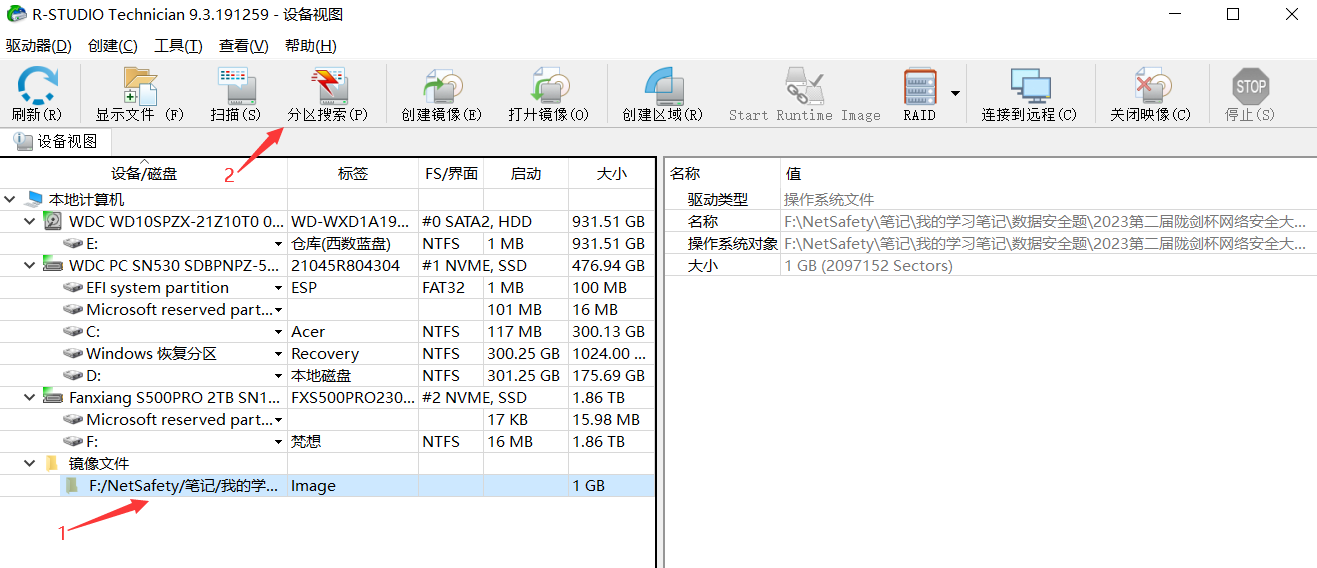Choose 创建区域(R) create region tool
Screen dimensions: 1317x568
(662, 94)
